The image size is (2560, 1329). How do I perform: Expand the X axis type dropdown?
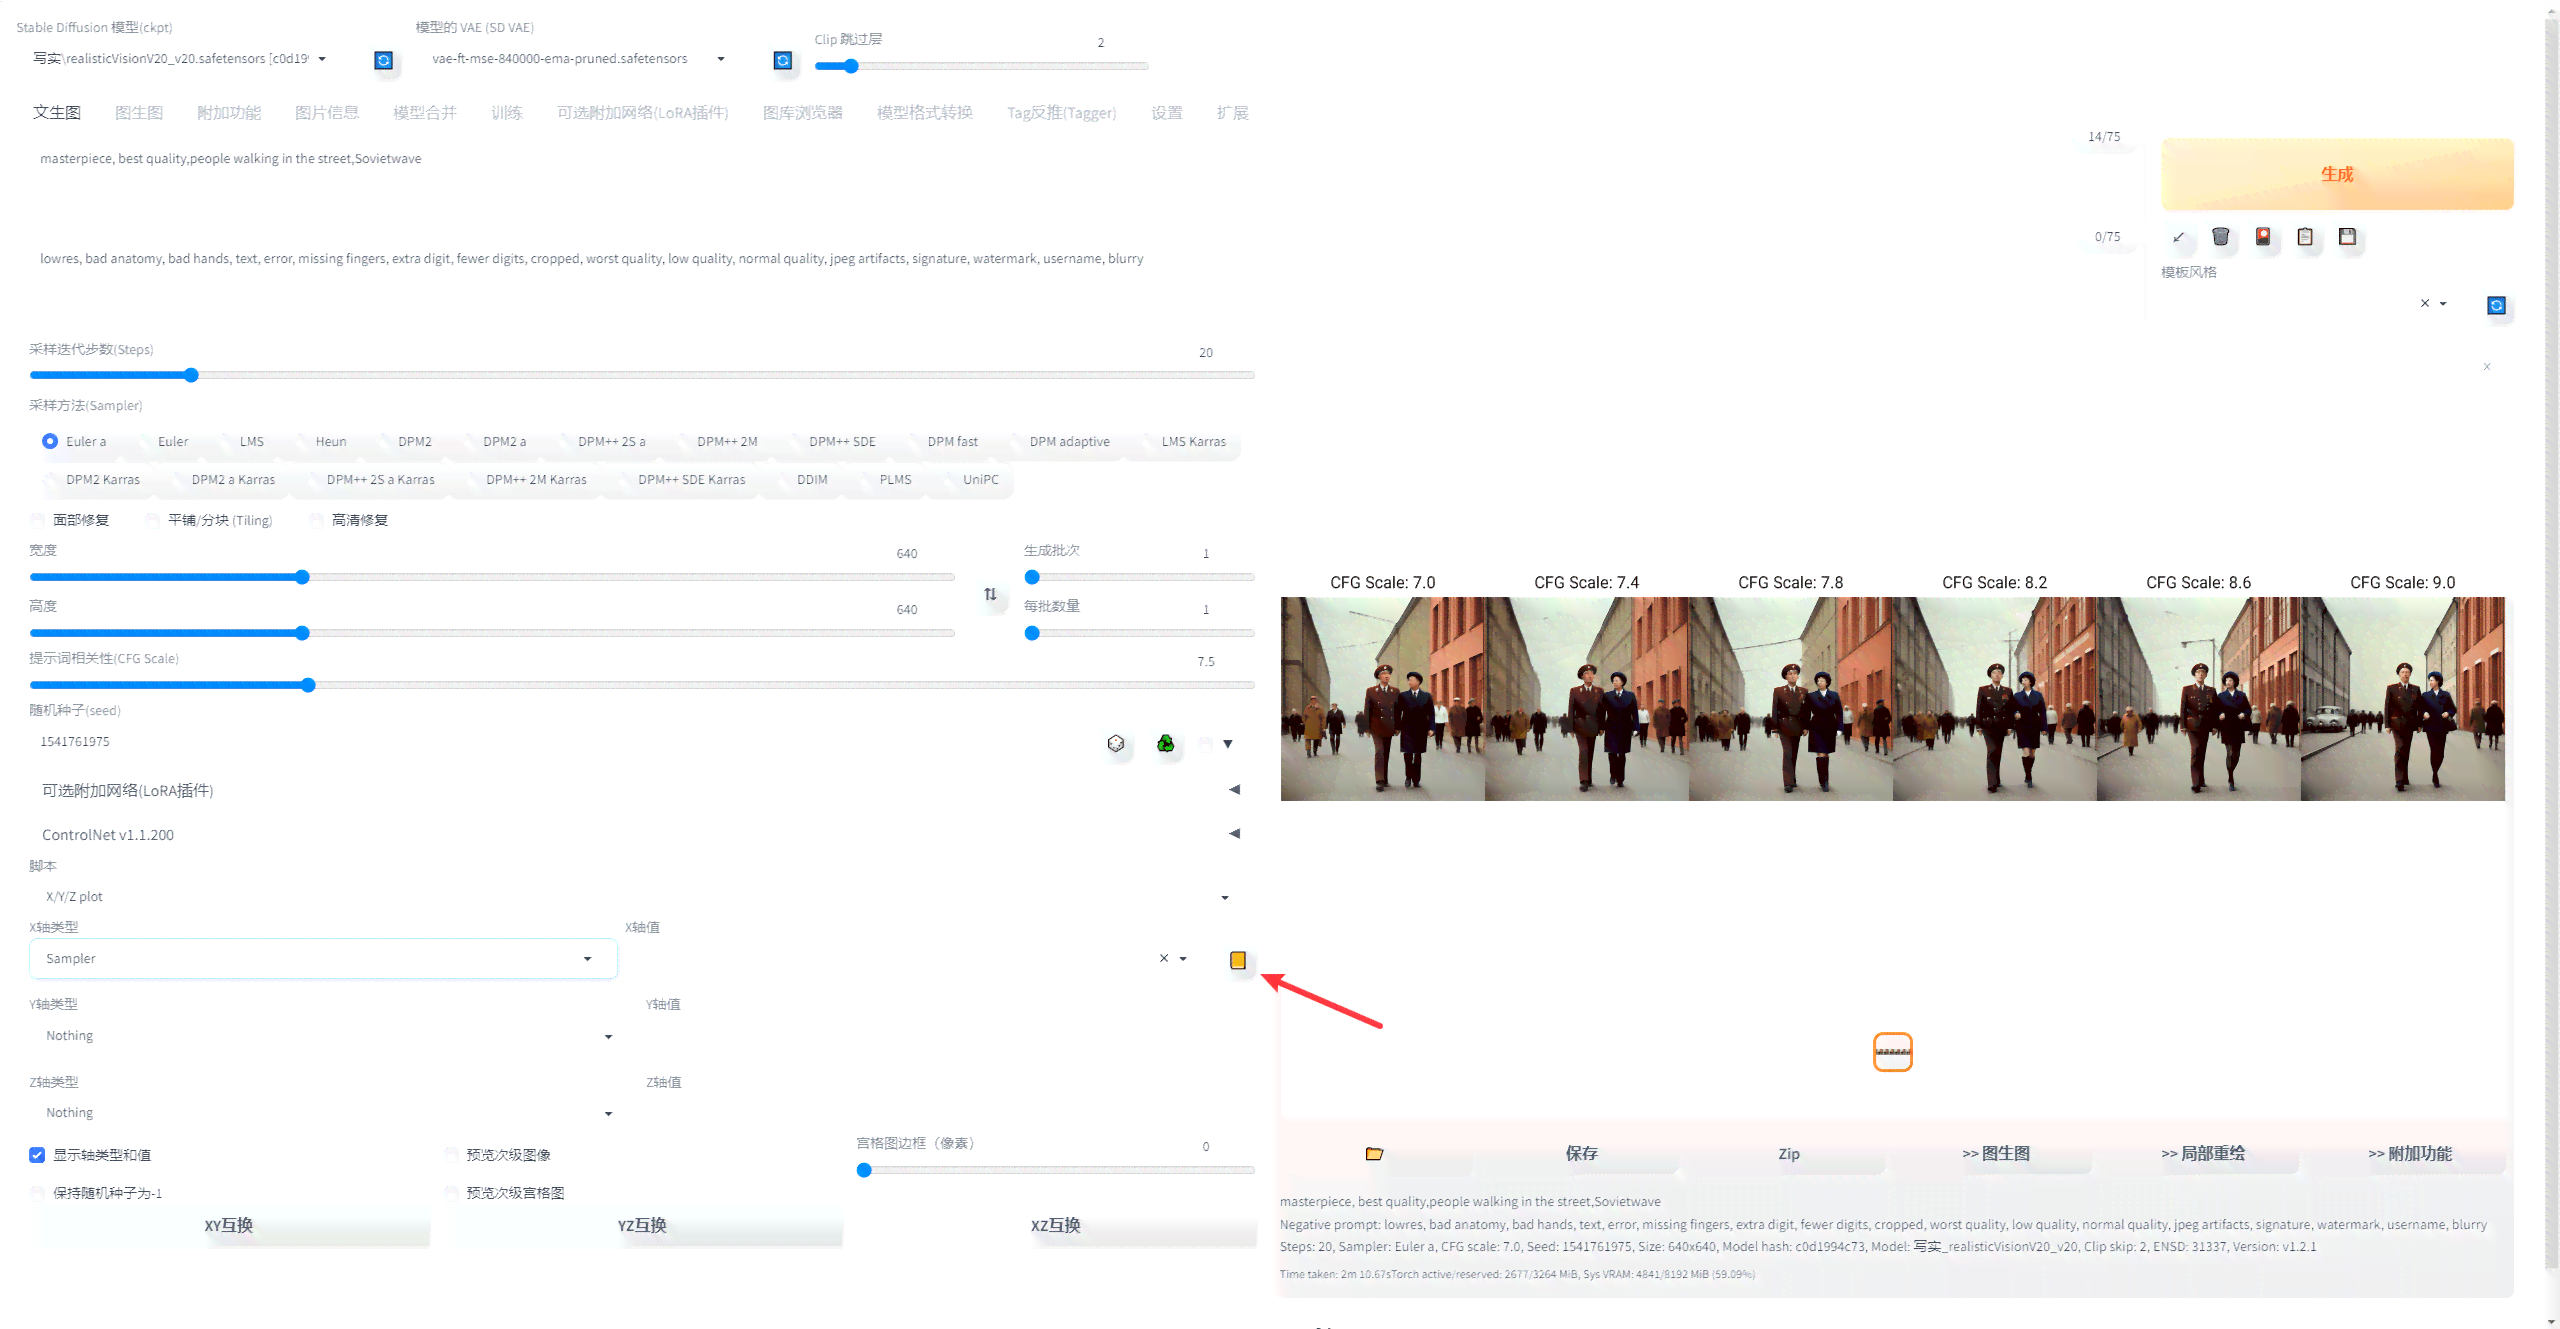588,958
